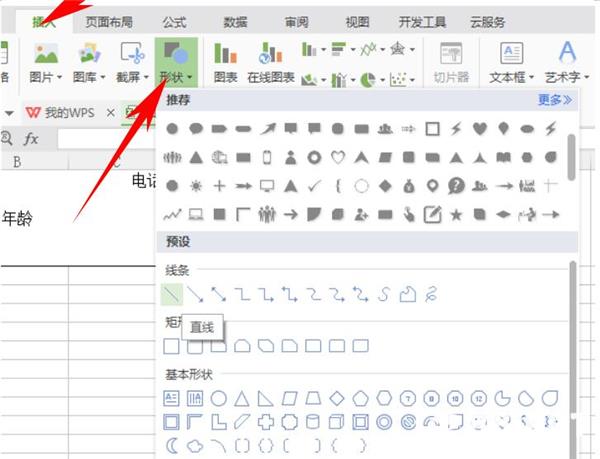600x459 pixels.
Task: Open the 开发工具 ribbon tab
Action: point(422,22)
